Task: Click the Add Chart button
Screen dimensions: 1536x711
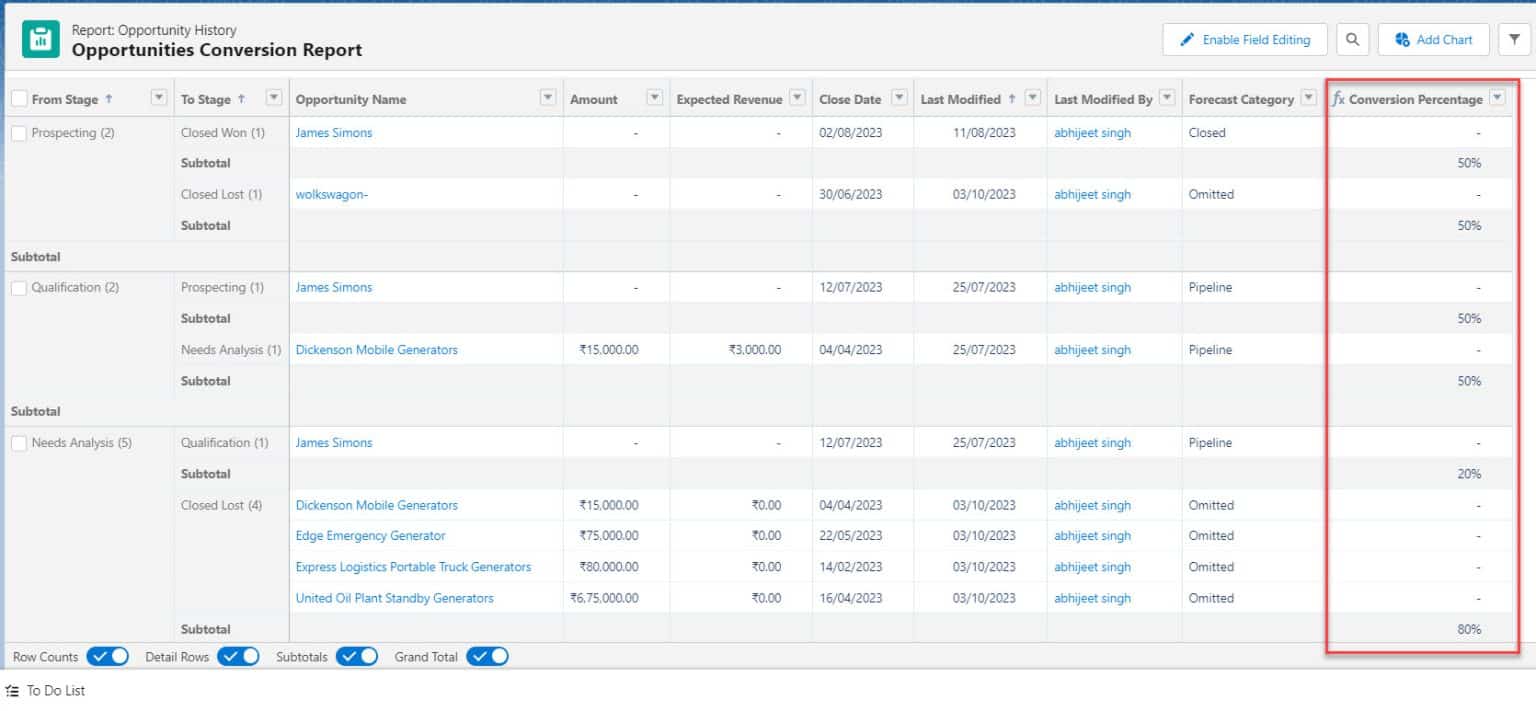Action: point(1433,39)
